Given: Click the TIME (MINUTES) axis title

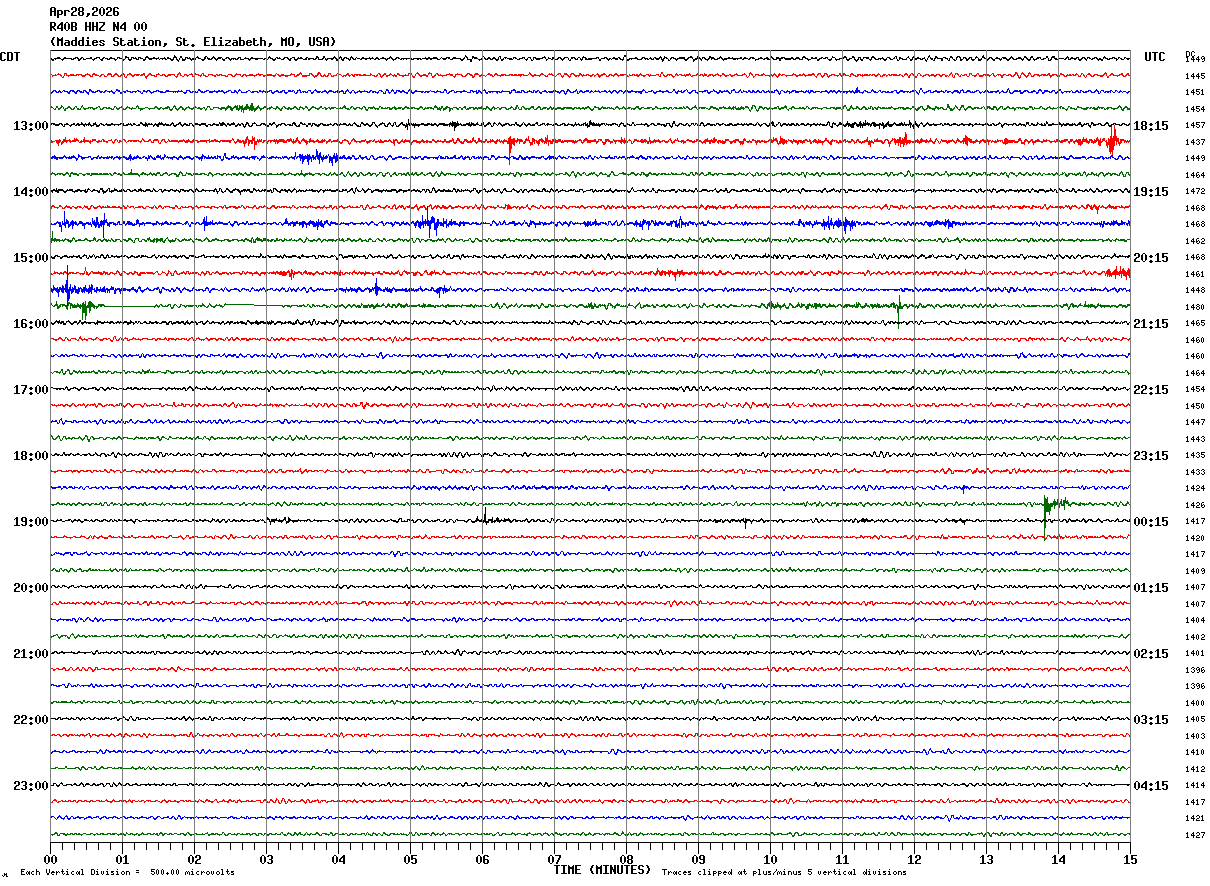Looking at the screenshot, I should click(602, 870).
